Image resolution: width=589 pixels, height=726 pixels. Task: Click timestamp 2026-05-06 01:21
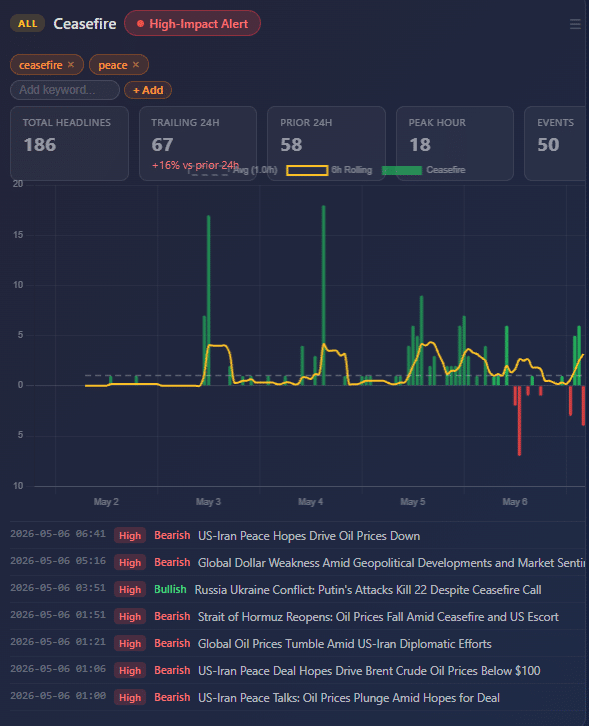(x=58, y=642)
